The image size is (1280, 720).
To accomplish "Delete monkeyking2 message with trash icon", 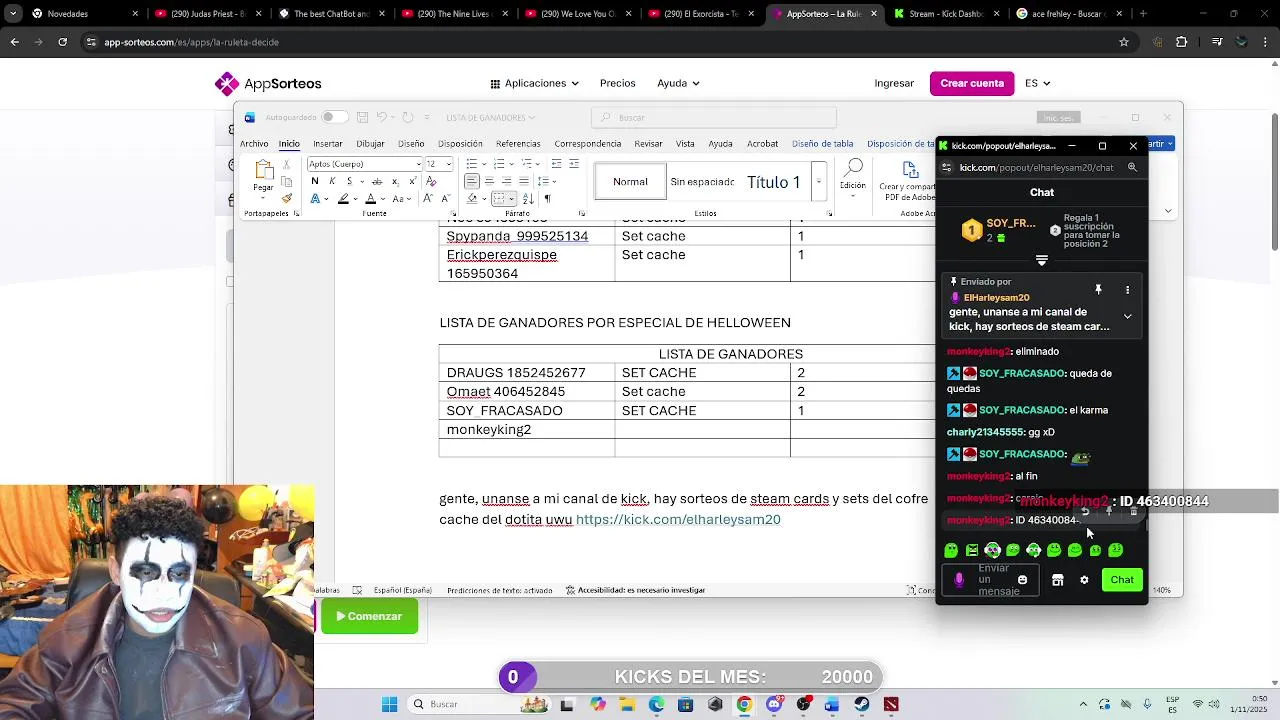I will click(x=1133, y=512).
